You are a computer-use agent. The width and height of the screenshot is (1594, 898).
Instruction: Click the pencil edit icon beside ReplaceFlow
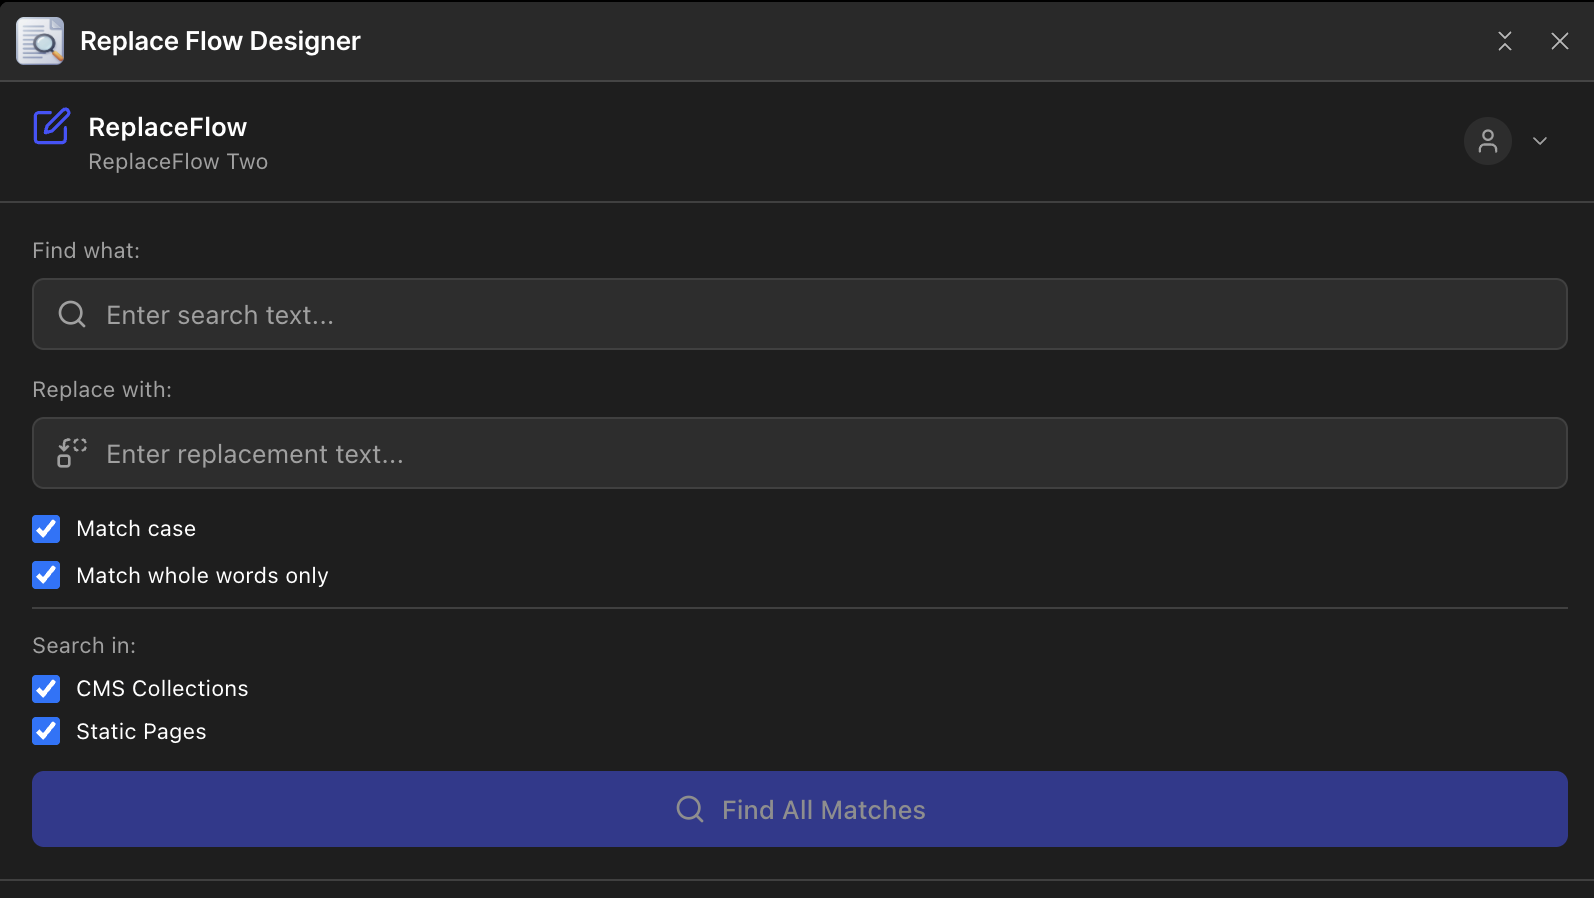click(x=51, y=127)
